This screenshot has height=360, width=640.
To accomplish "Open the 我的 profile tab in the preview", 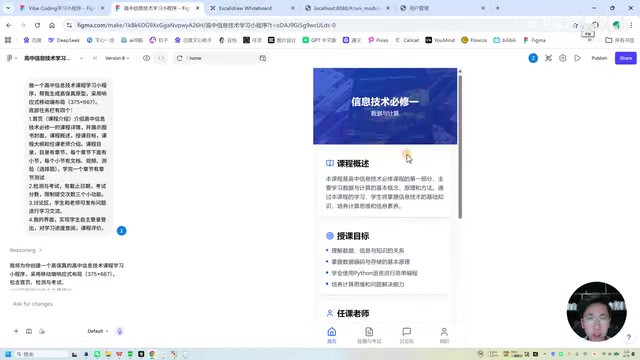I will click(x=444, y=336).
